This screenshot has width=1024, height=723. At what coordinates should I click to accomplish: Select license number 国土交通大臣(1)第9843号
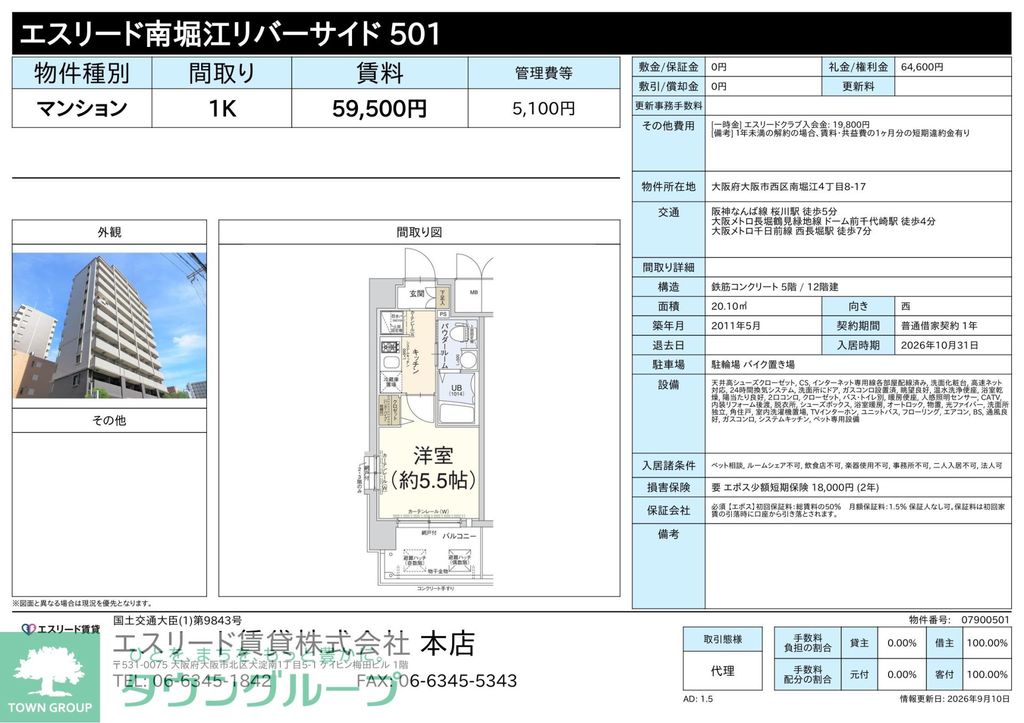(178, 620)
